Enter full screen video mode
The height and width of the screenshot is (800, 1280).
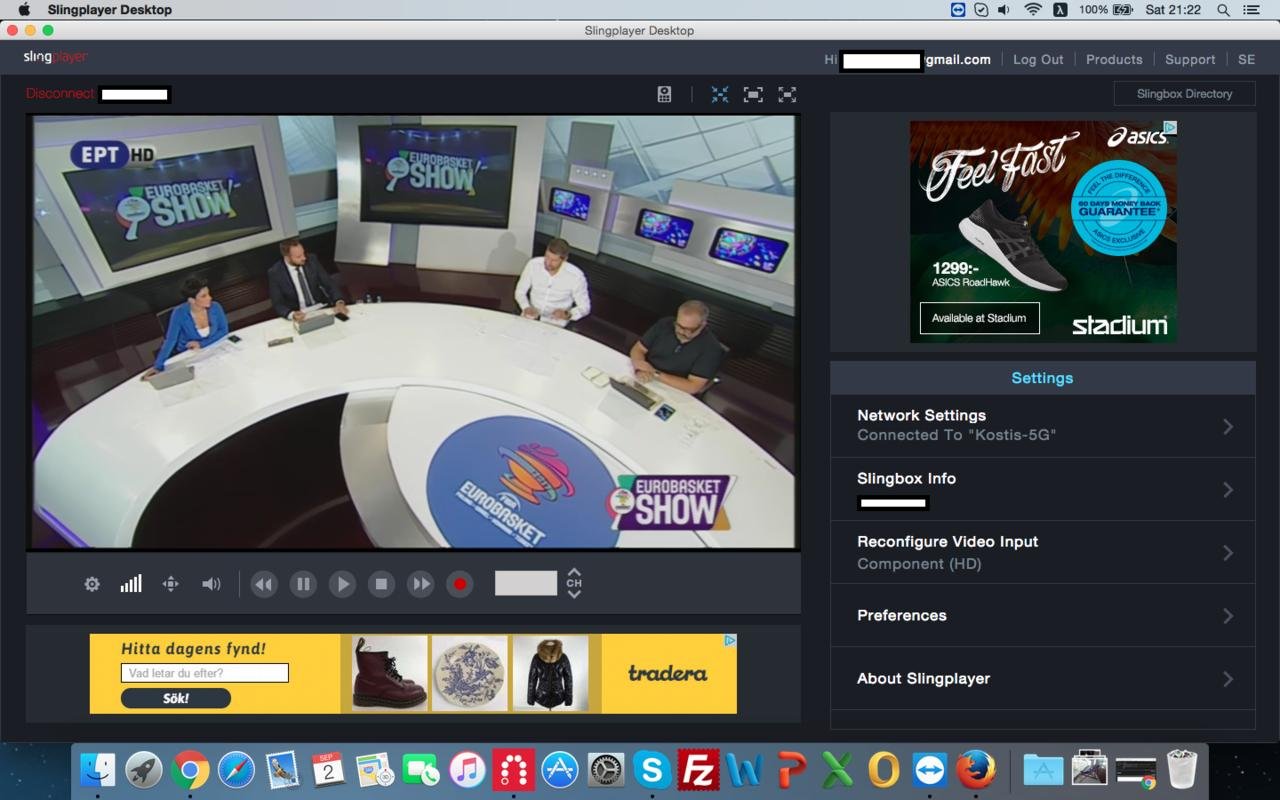pos(787,94)
